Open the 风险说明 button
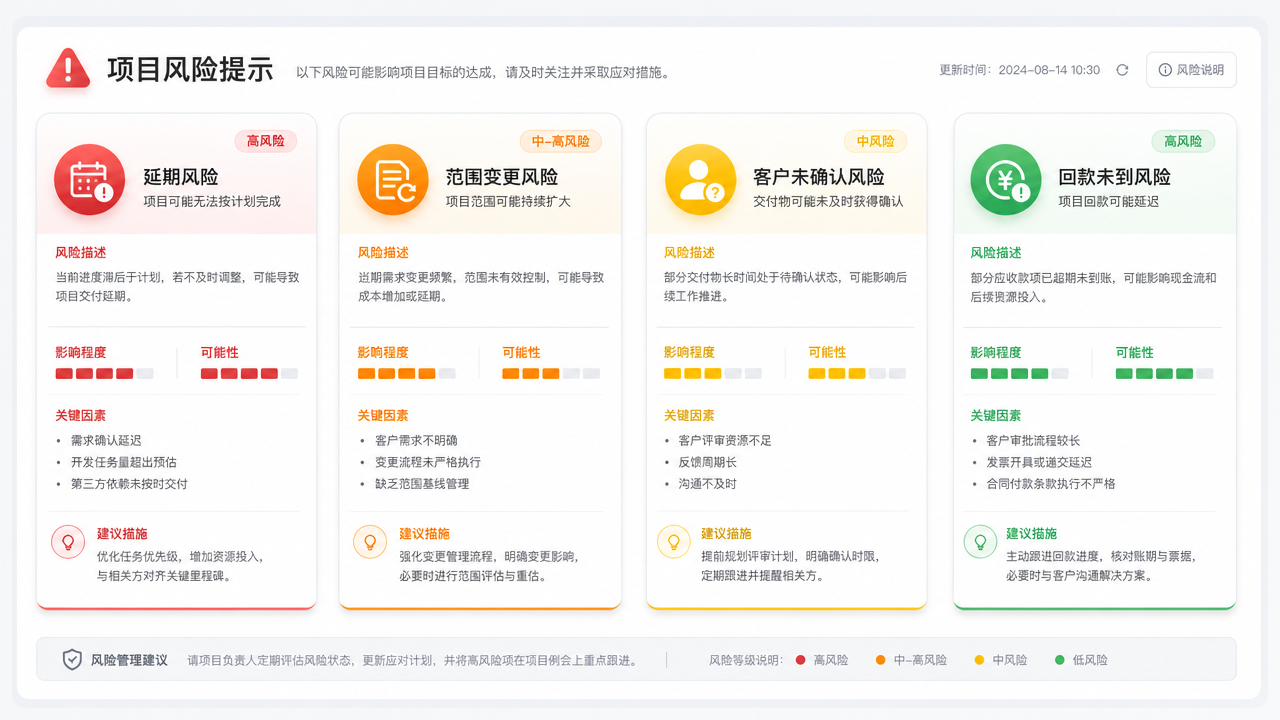1280x720 pixels. (1191, 70)
